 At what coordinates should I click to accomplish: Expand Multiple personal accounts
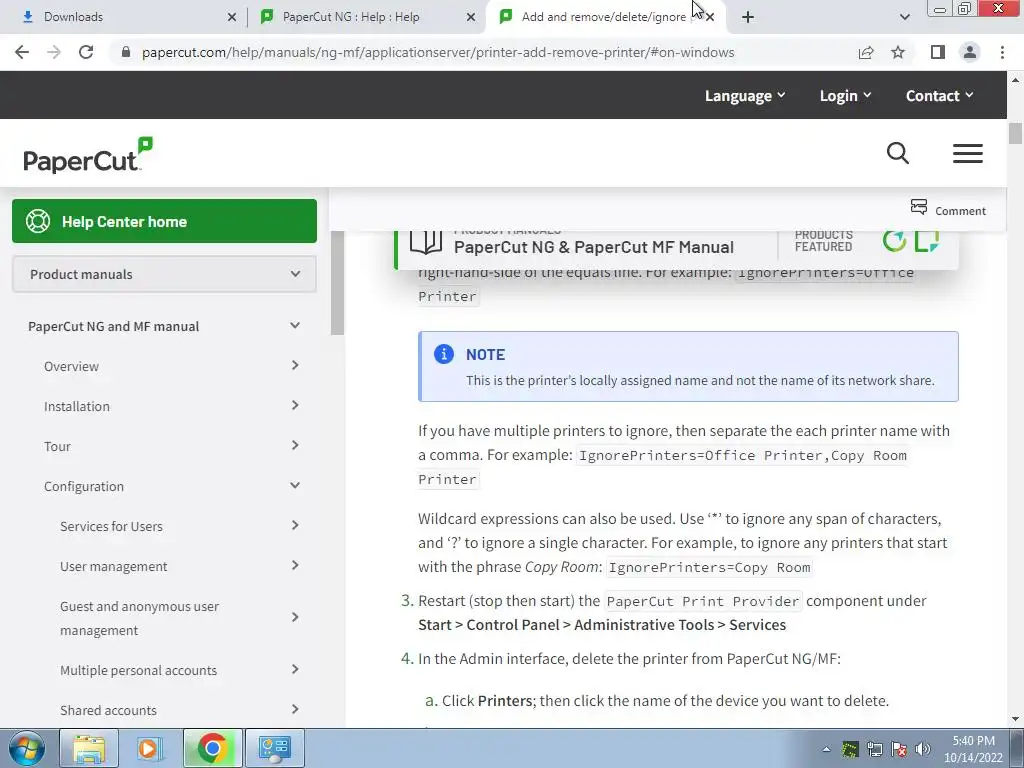295,669
